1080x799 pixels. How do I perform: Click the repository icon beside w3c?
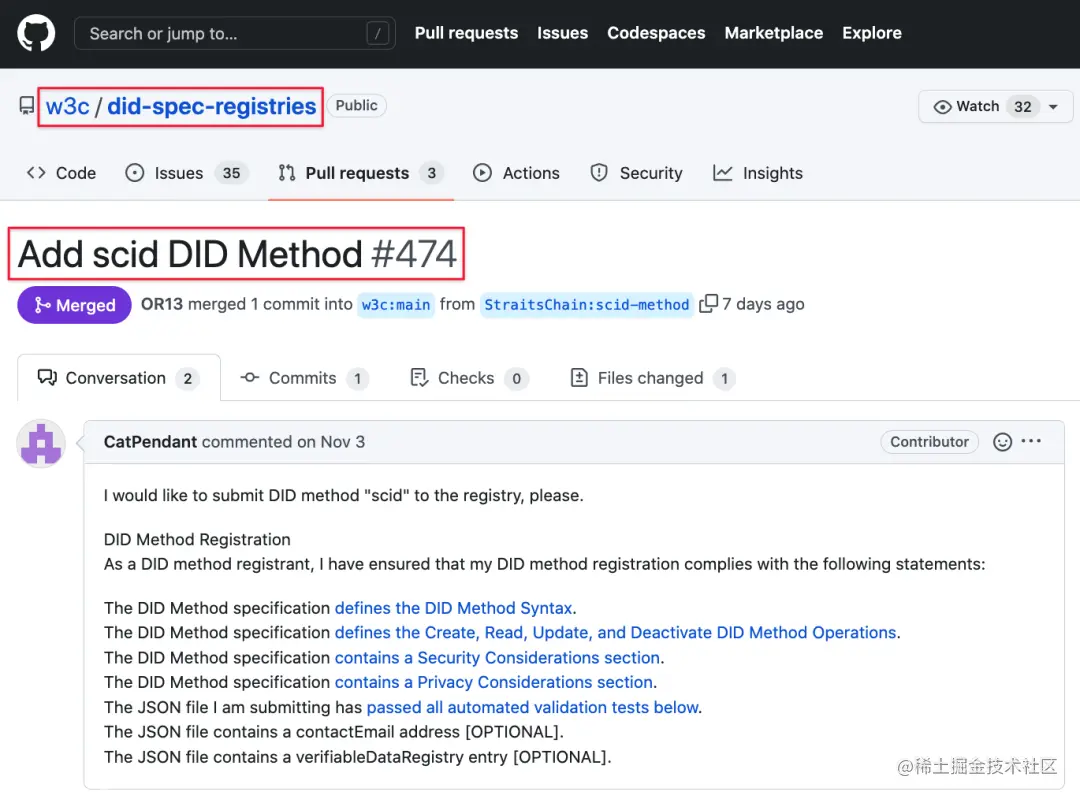[x=27, y=106]
